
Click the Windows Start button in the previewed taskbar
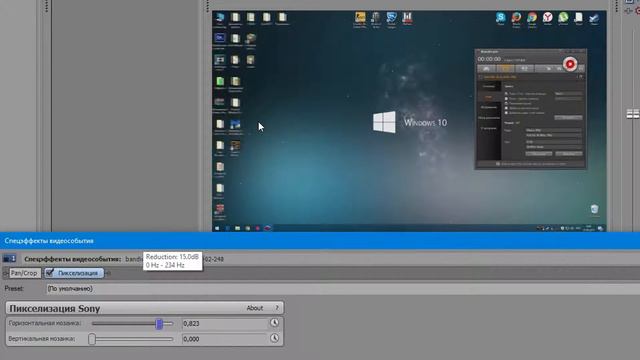click(217, 228)
